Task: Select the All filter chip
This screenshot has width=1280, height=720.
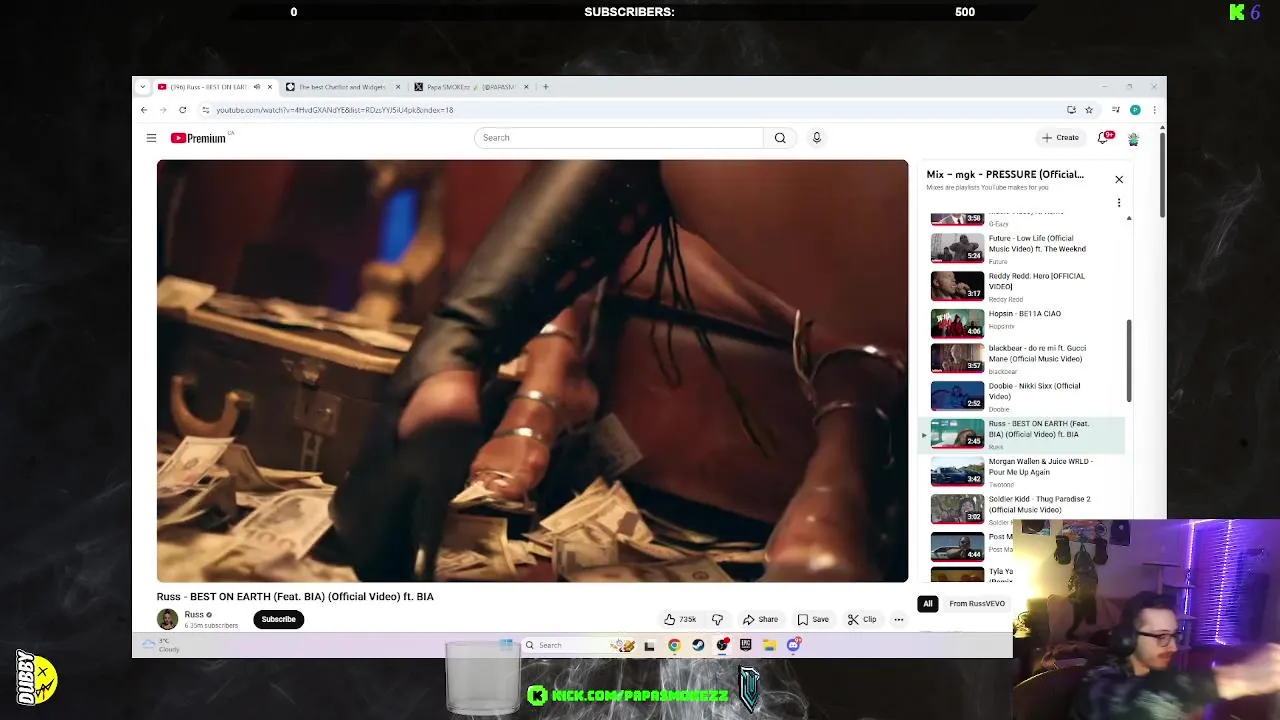Action: coord(928,604)
